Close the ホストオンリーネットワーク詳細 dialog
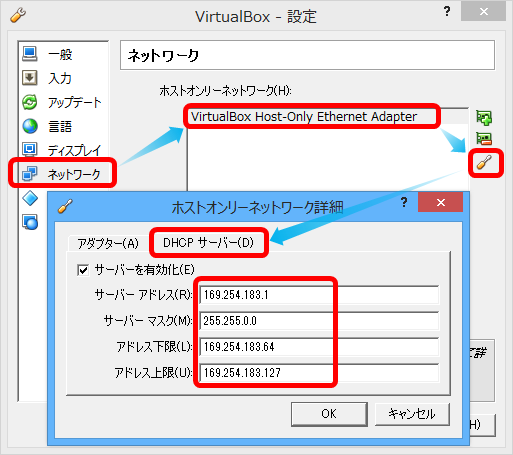The width and height of the screenshot is (513, 455). pos(441,202)
